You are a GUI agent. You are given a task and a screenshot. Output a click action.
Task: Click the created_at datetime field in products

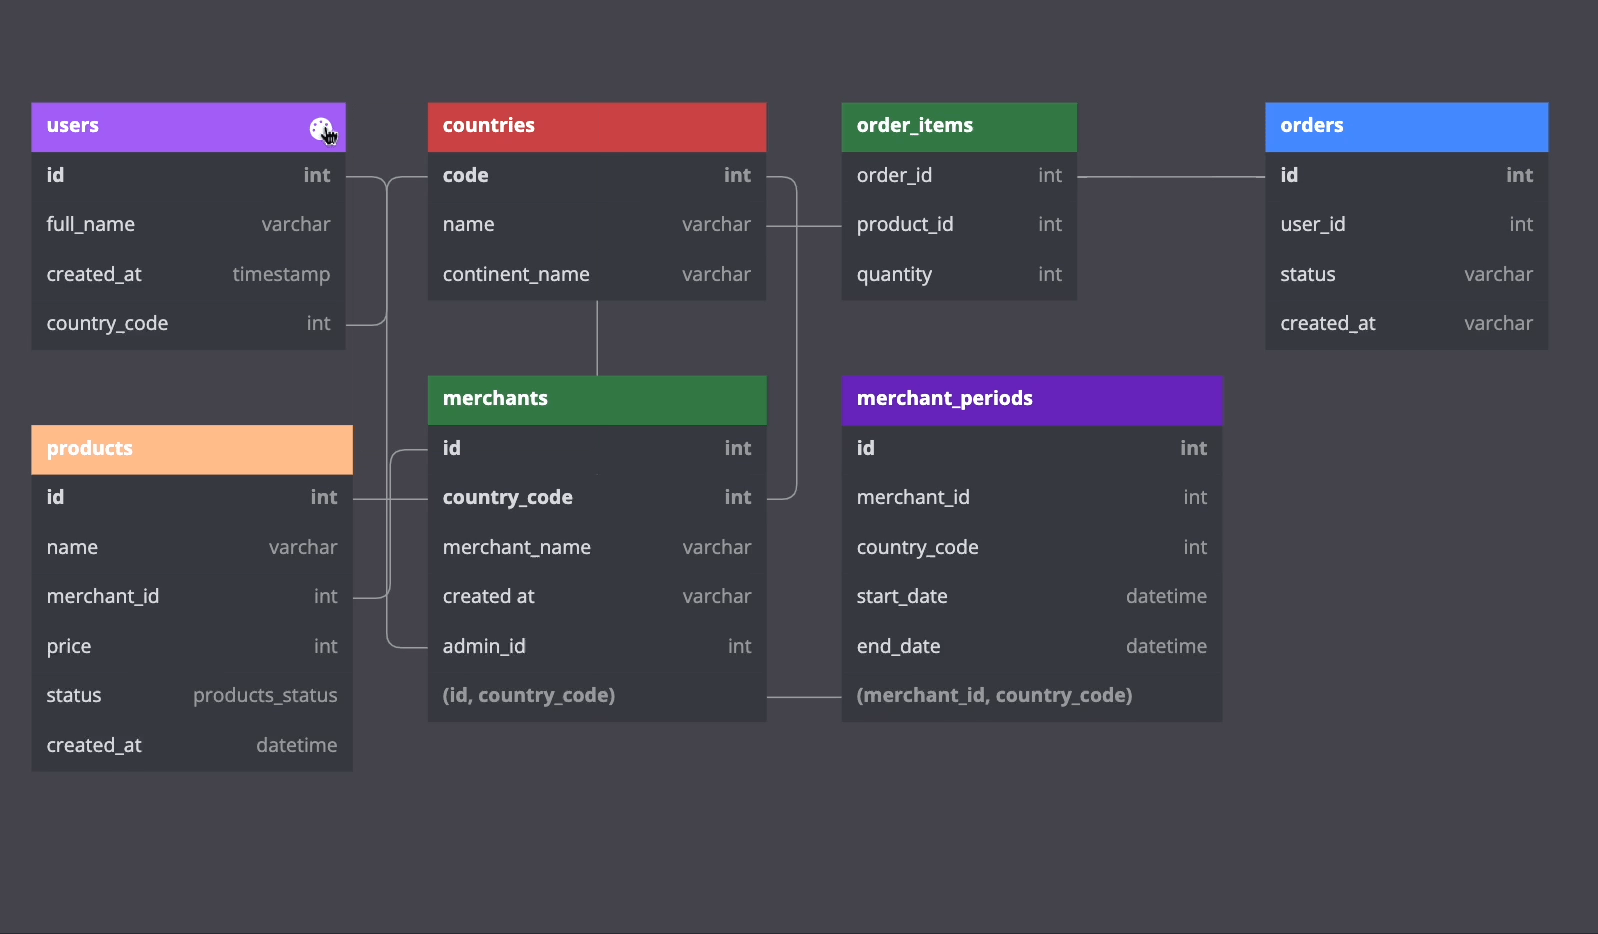tap(192, 746)
